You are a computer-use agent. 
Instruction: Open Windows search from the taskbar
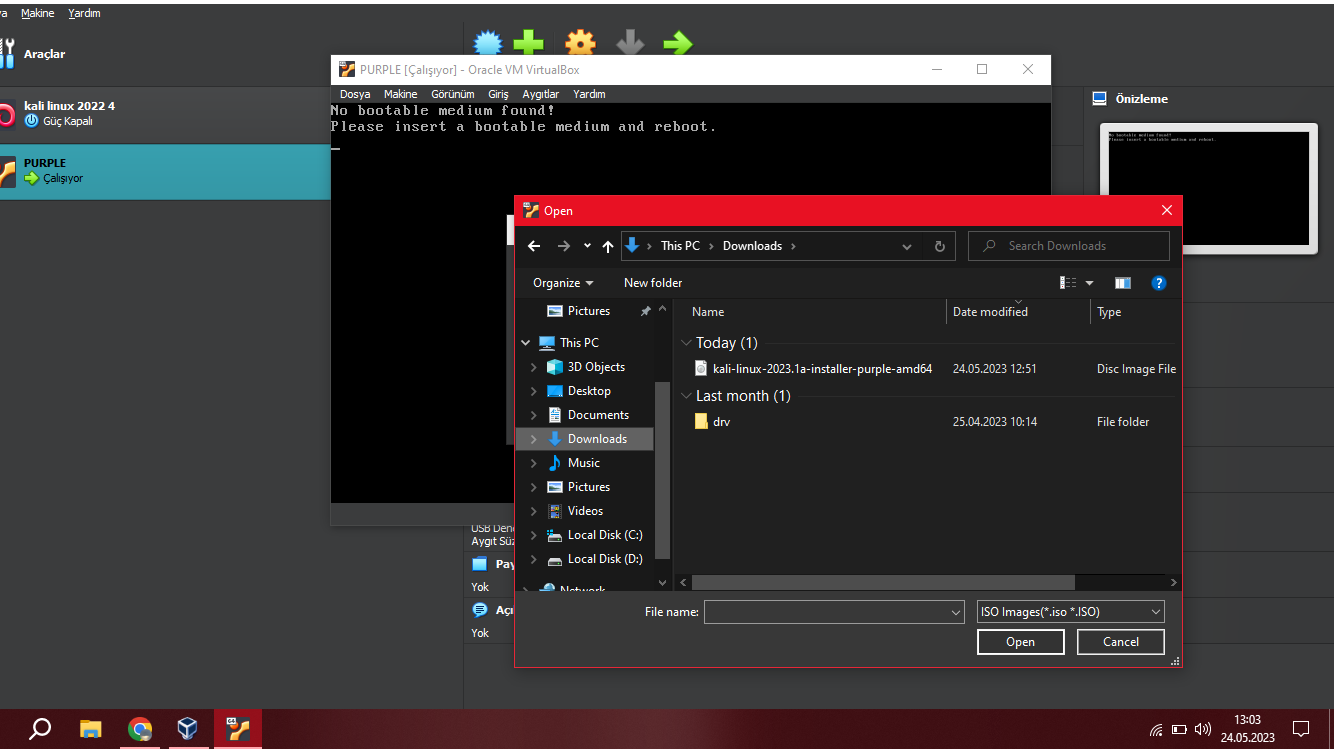tap(40, 729)
